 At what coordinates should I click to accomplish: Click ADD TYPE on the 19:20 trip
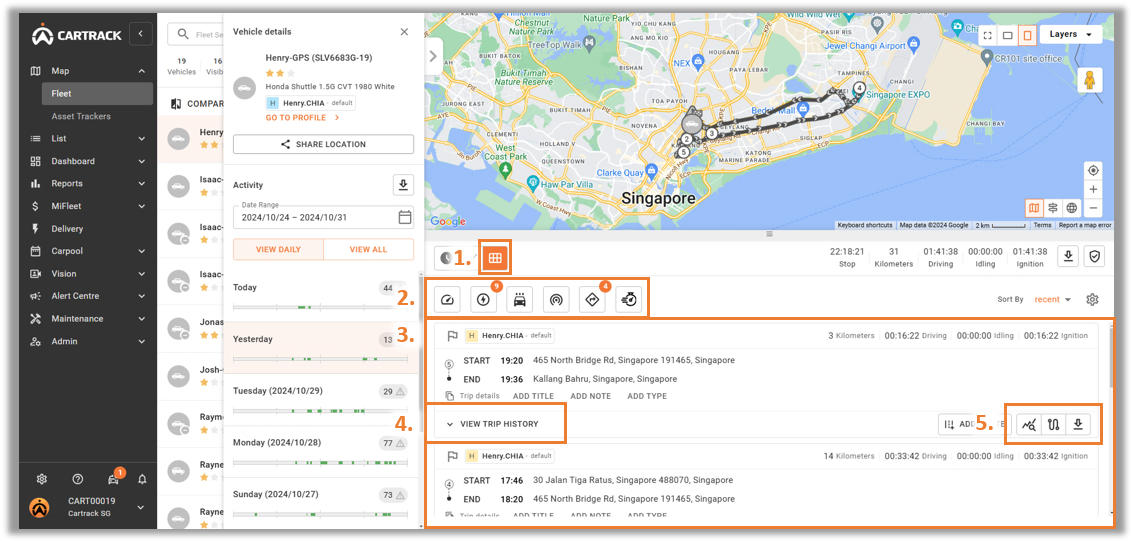pos(647,396)
